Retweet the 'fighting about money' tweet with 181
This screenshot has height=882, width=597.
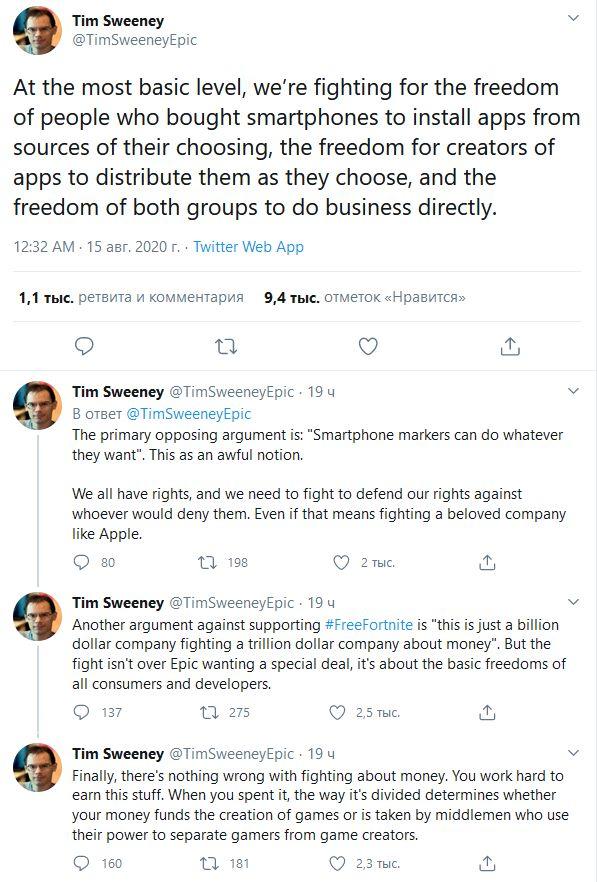click(209, 863)
